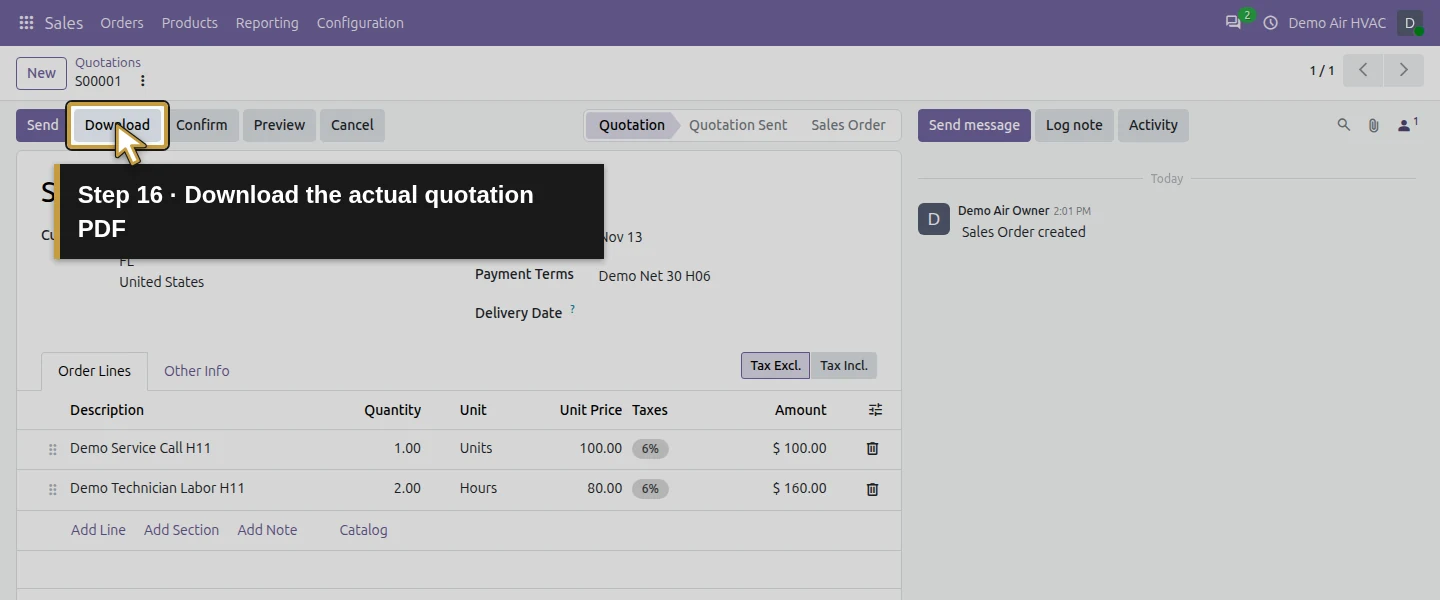Open the Delivery Date help tooltip
Viewport: 1440px width, 600px height.
pyautogui.click(x=573, y=310)
